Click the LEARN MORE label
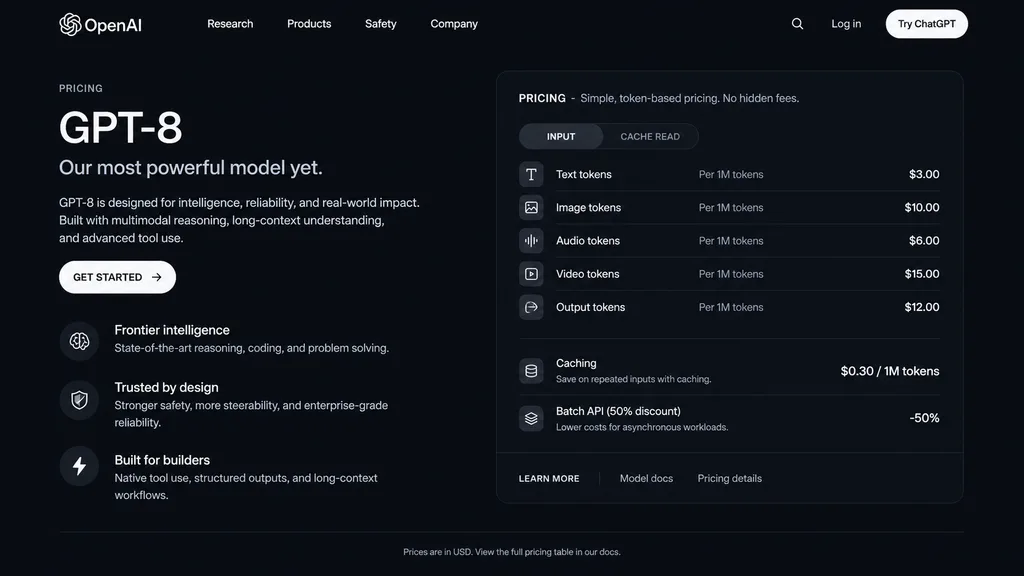The image size is (1024, 576). point(549,479)
